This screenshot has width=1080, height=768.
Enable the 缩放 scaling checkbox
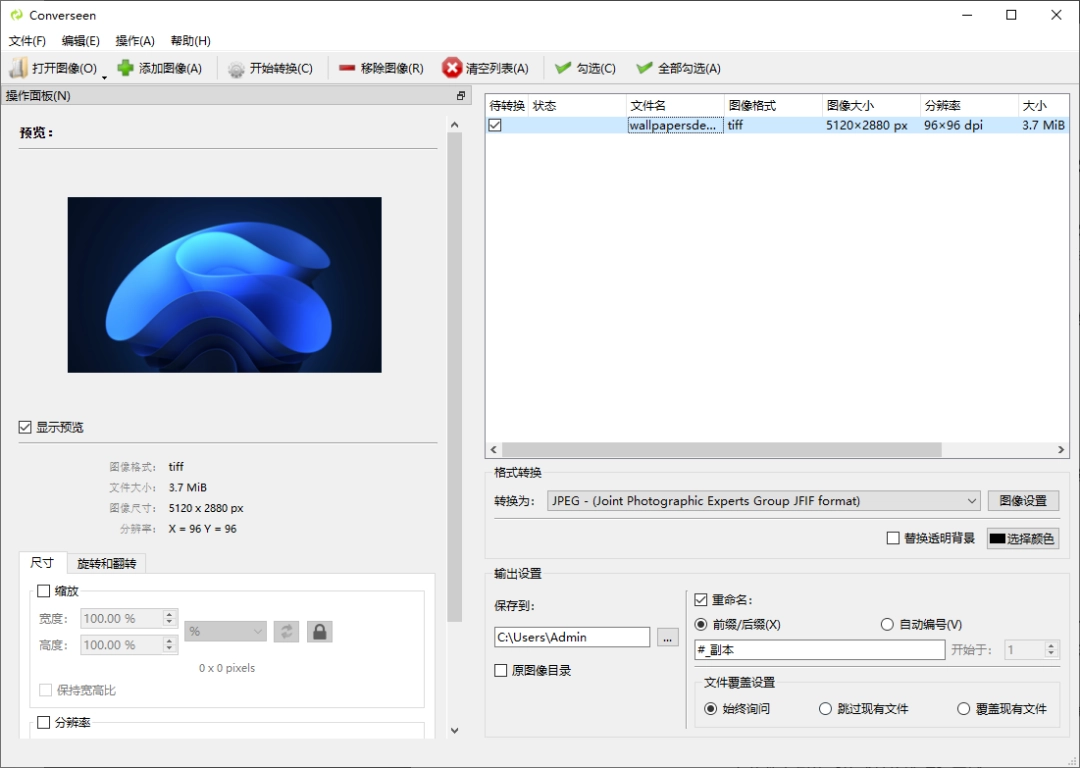[42, 590]
